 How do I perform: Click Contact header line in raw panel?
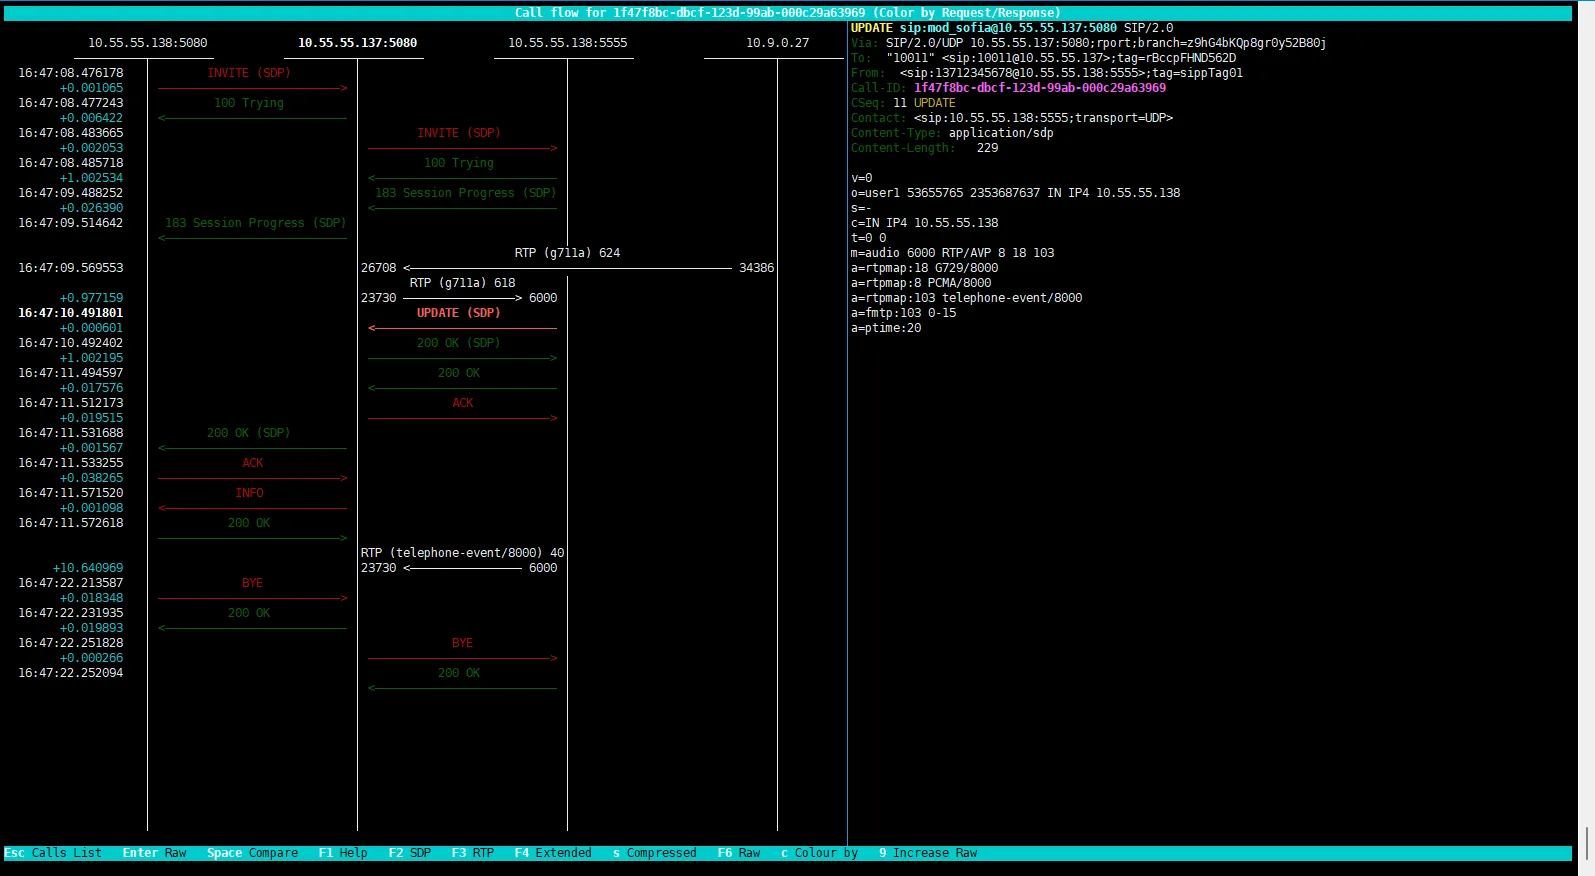[1012, 118]
